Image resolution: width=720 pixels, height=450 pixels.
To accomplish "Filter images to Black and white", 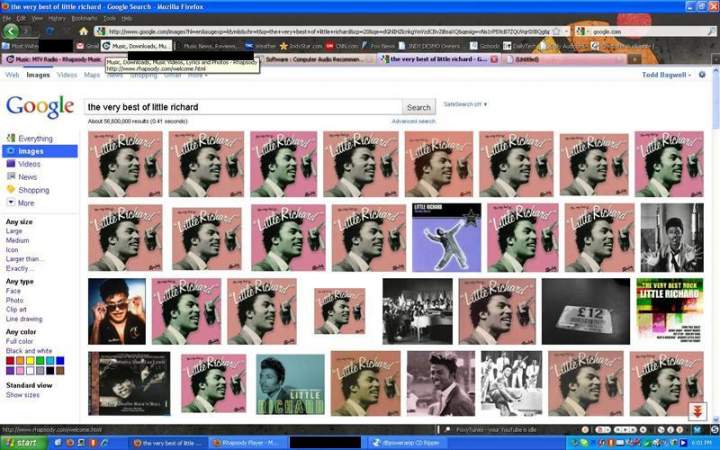I will [29, 351].
